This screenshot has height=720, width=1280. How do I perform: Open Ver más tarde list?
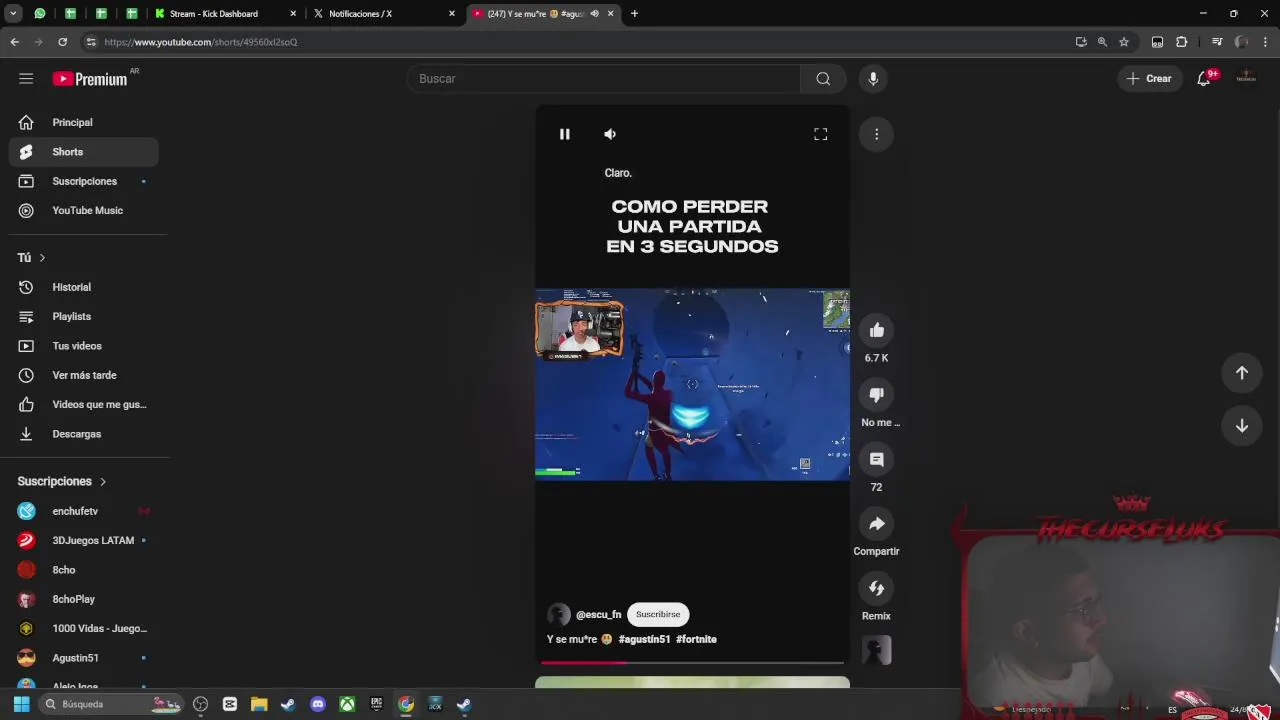(84, 375)
